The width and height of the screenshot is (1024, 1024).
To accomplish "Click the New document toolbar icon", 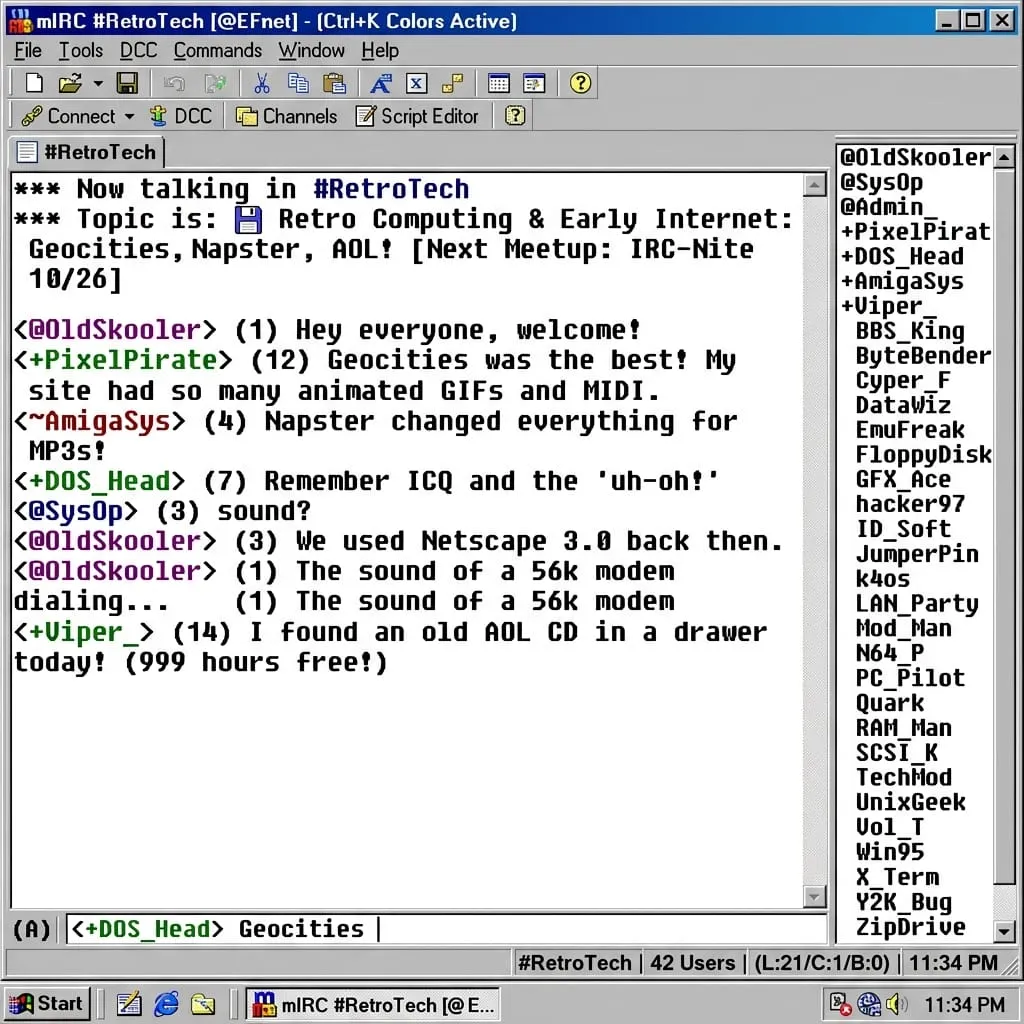I will tap(33, 83).
